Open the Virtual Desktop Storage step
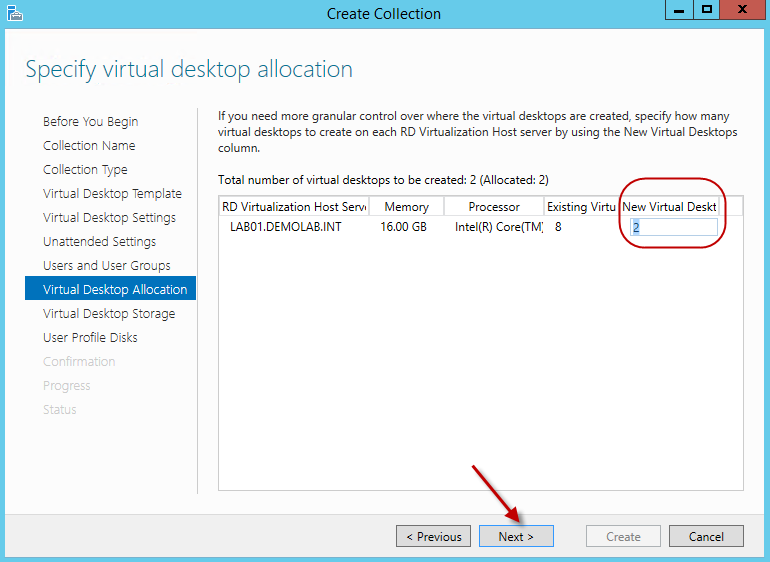 pos(109,314)
